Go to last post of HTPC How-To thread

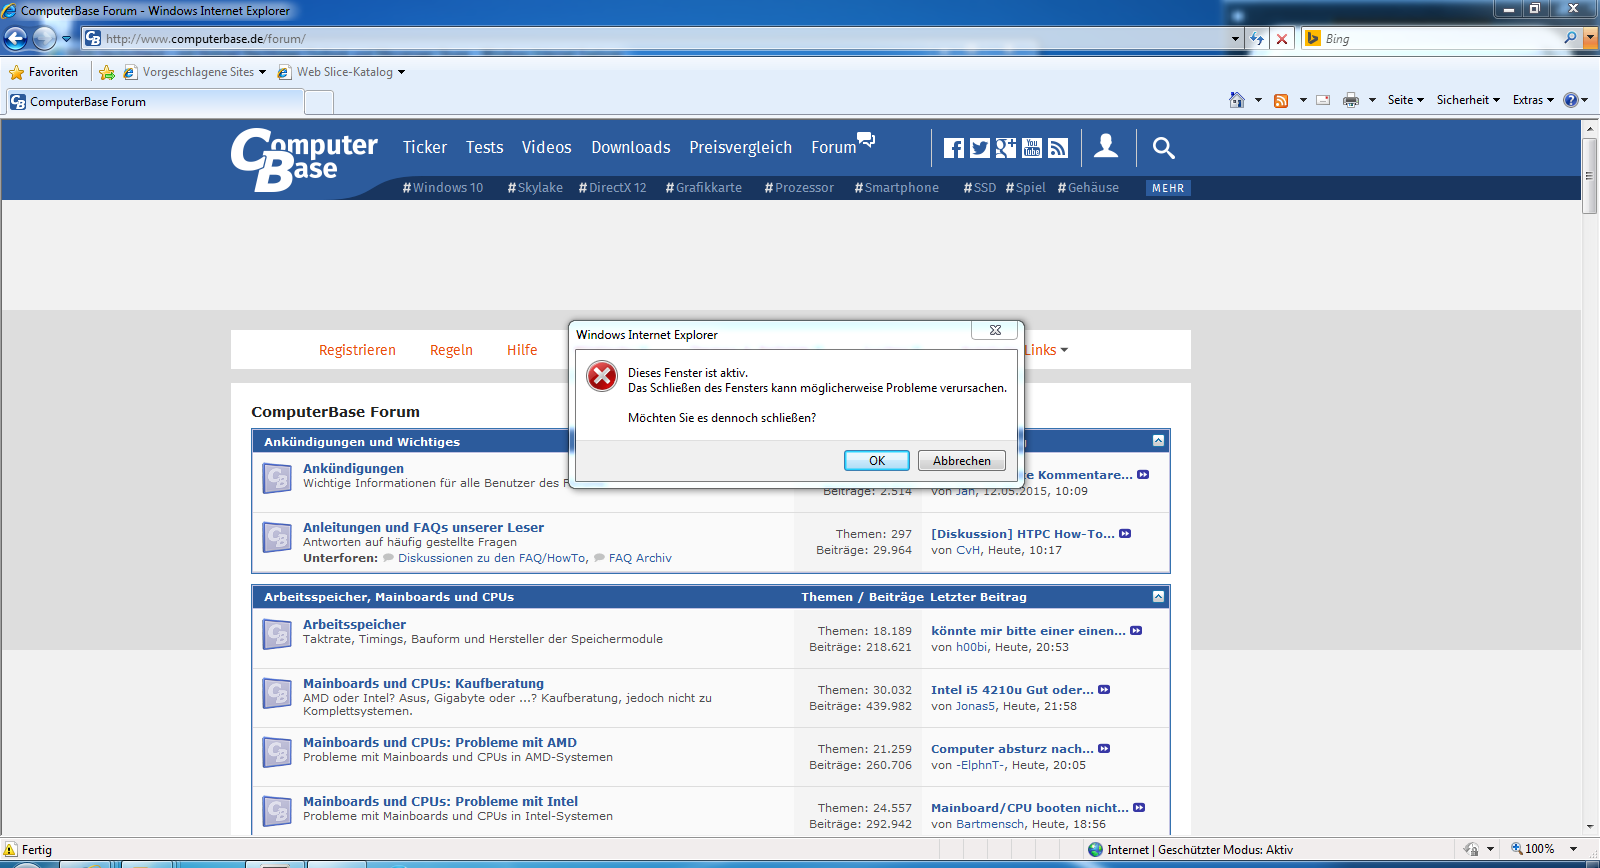[x=1125, y=534]
